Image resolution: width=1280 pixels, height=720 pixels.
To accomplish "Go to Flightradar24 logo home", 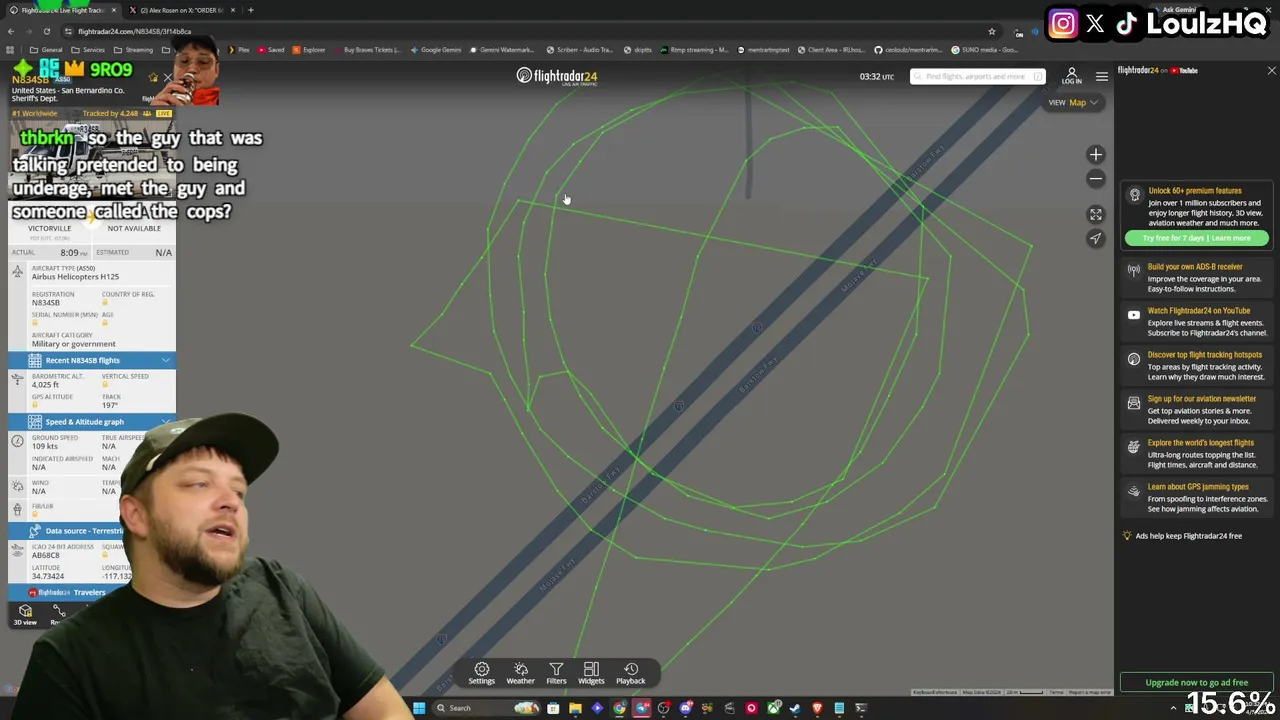I will [x=557, y=76].
